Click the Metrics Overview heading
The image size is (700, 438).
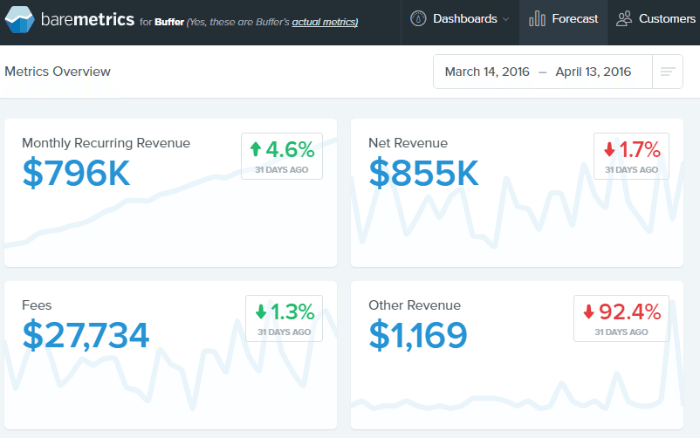pos(58,72)
